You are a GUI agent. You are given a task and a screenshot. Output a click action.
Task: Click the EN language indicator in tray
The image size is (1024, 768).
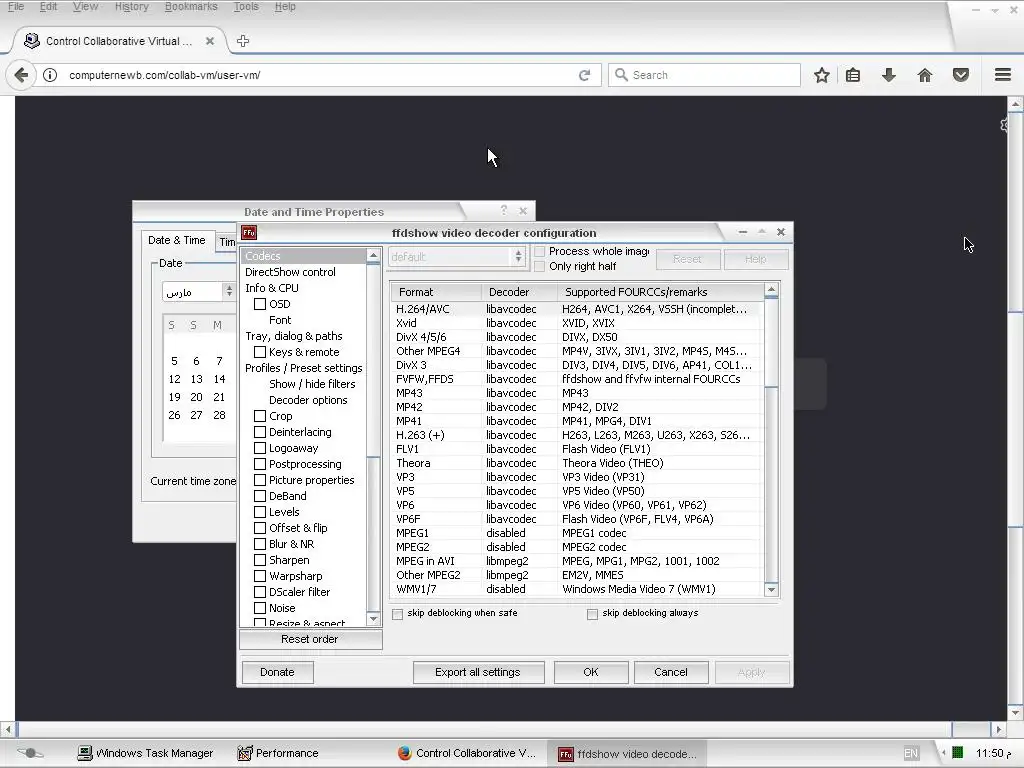click(x=911, y=754)
